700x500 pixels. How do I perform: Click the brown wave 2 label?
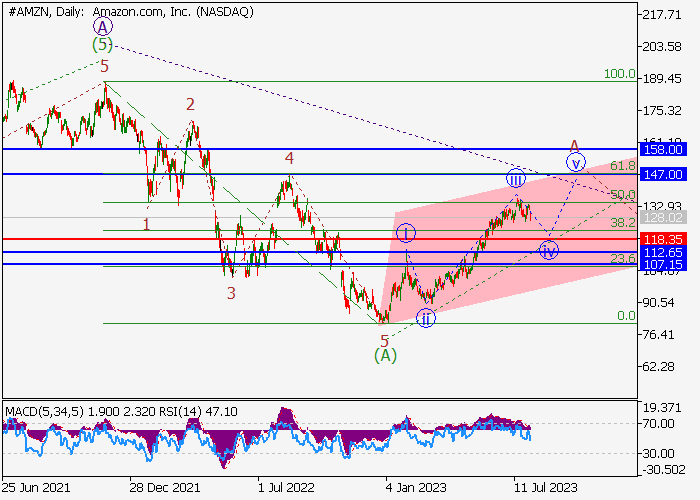point(191,104)
